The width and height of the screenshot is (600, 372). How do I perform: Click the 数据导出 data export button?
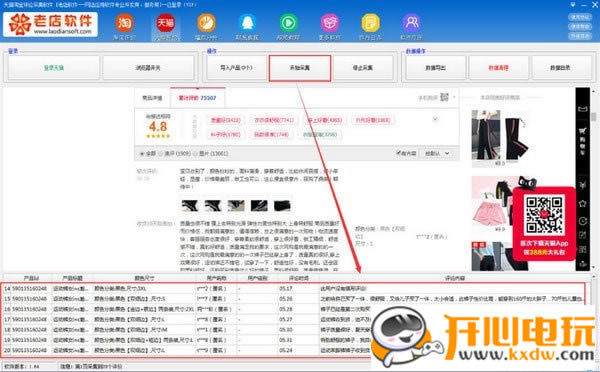[435, 68]
